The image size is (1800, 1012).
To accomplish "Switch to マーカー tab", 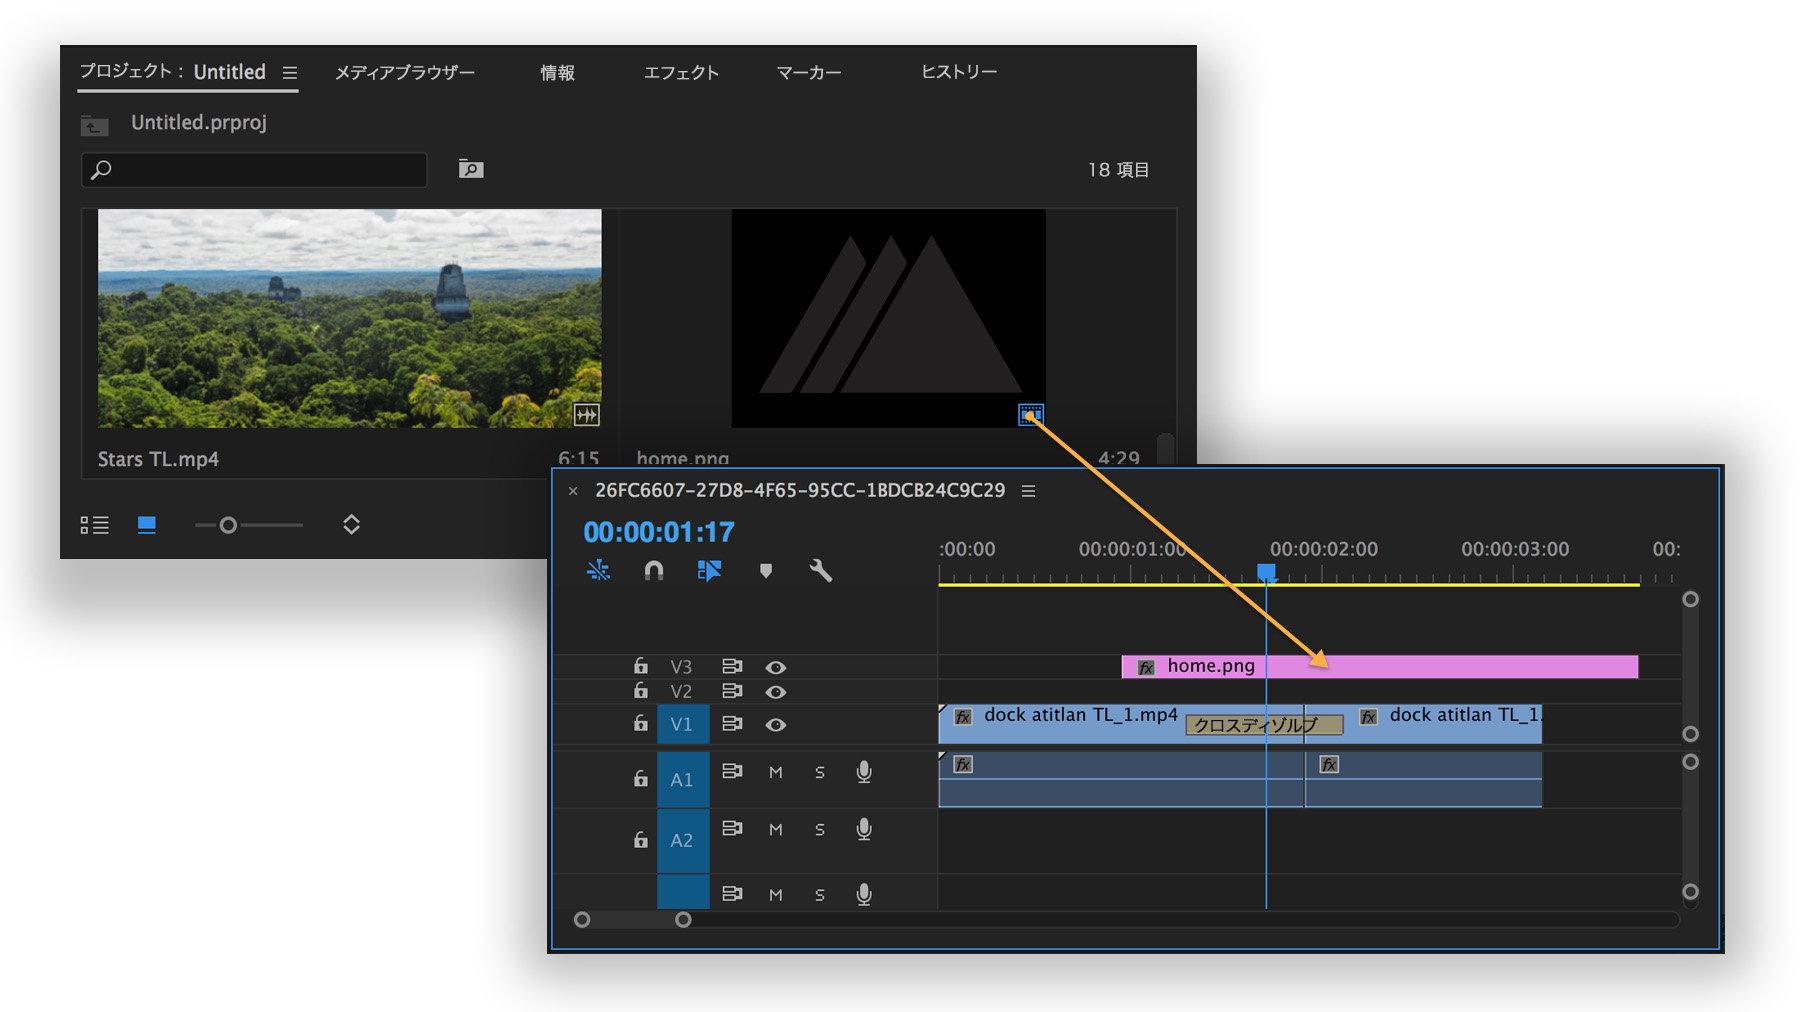I will 809,72.
